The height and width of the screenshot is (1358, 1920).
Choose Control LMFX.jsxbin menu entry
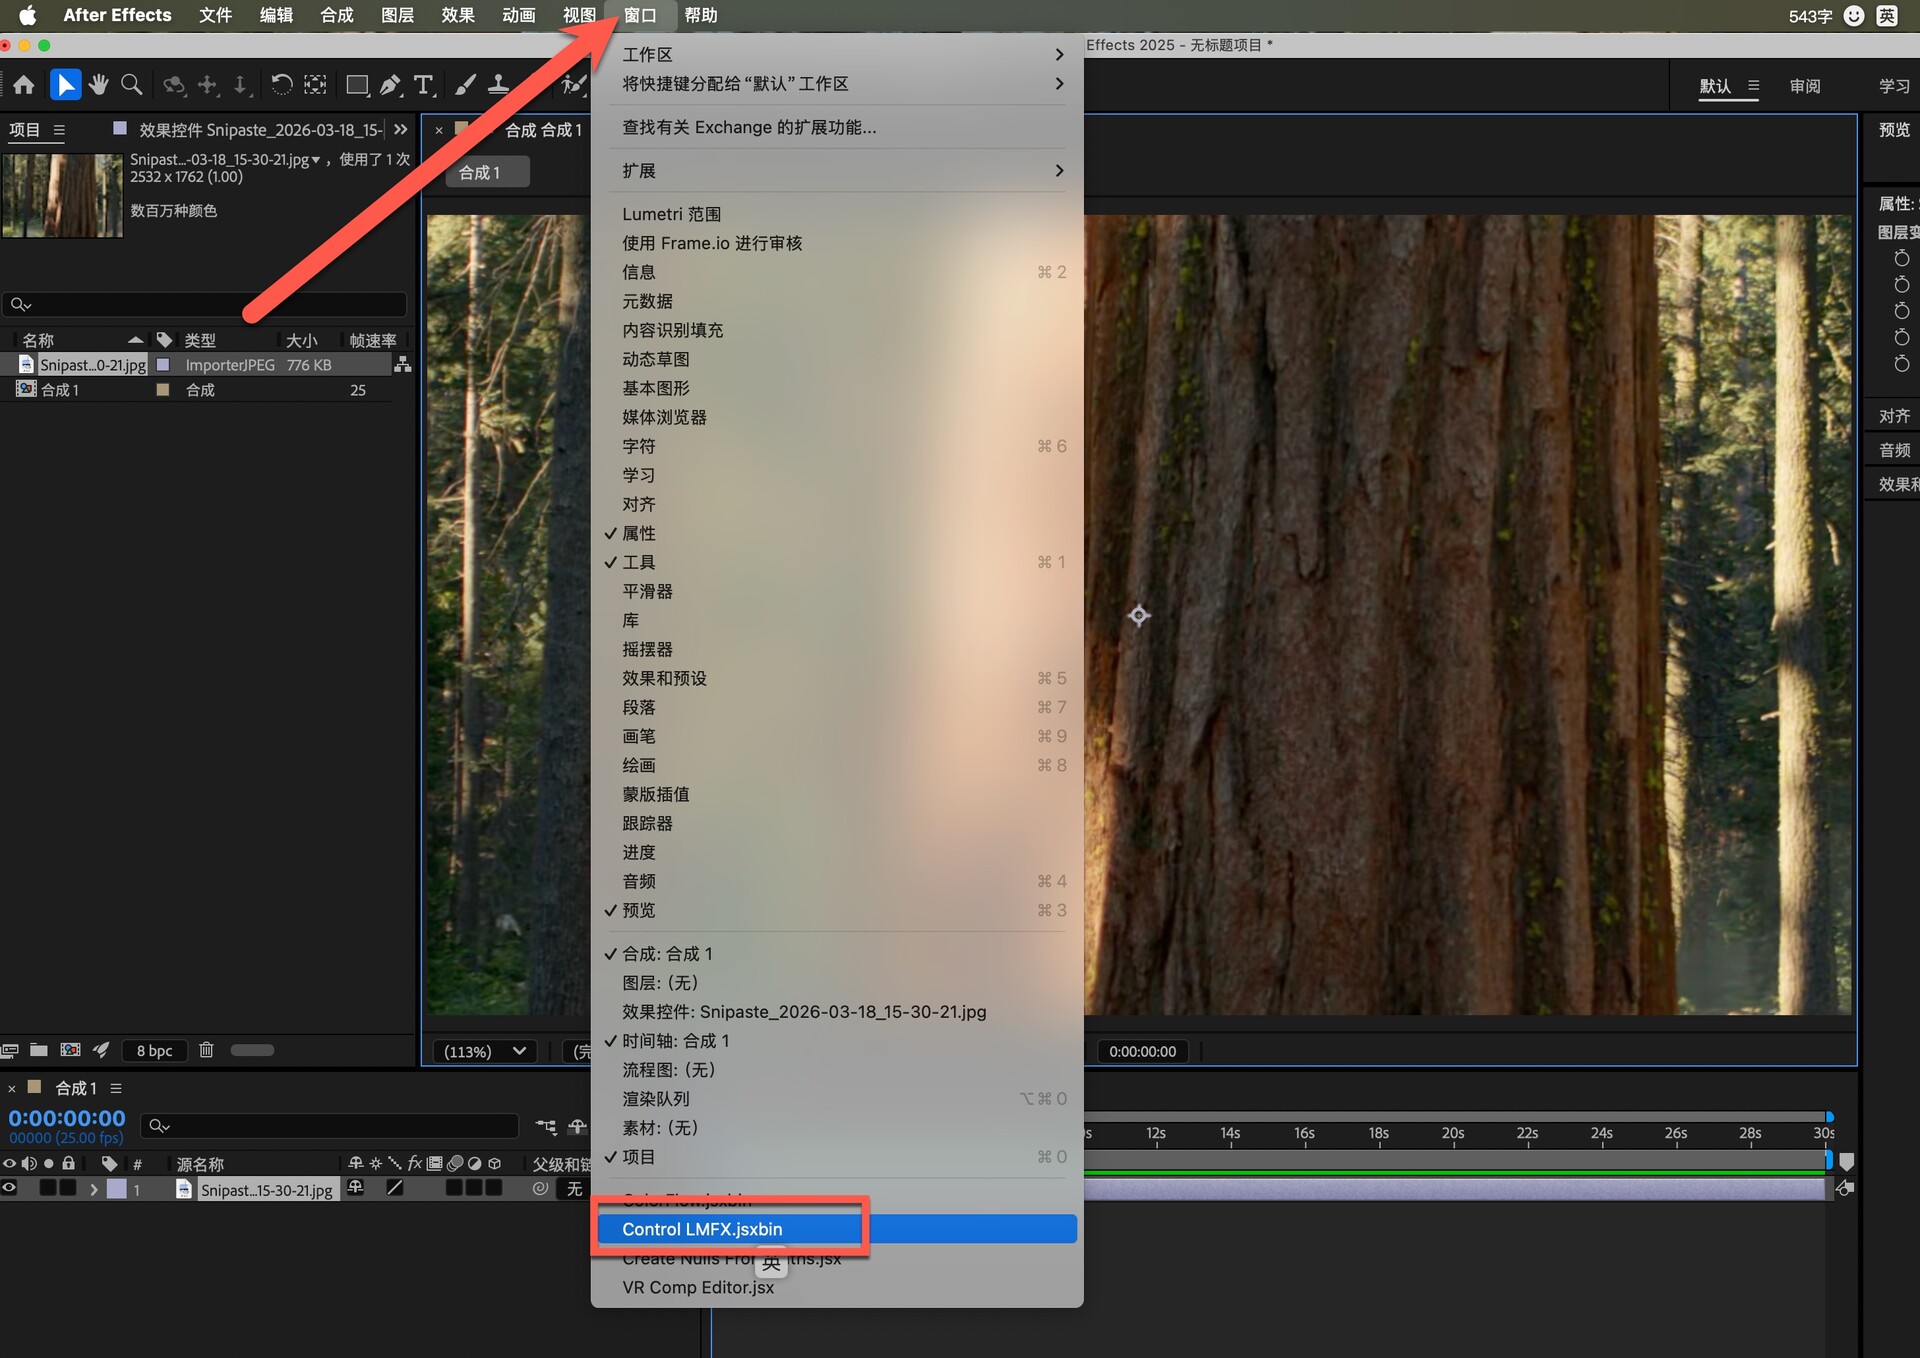click(x=702, y=1229)
